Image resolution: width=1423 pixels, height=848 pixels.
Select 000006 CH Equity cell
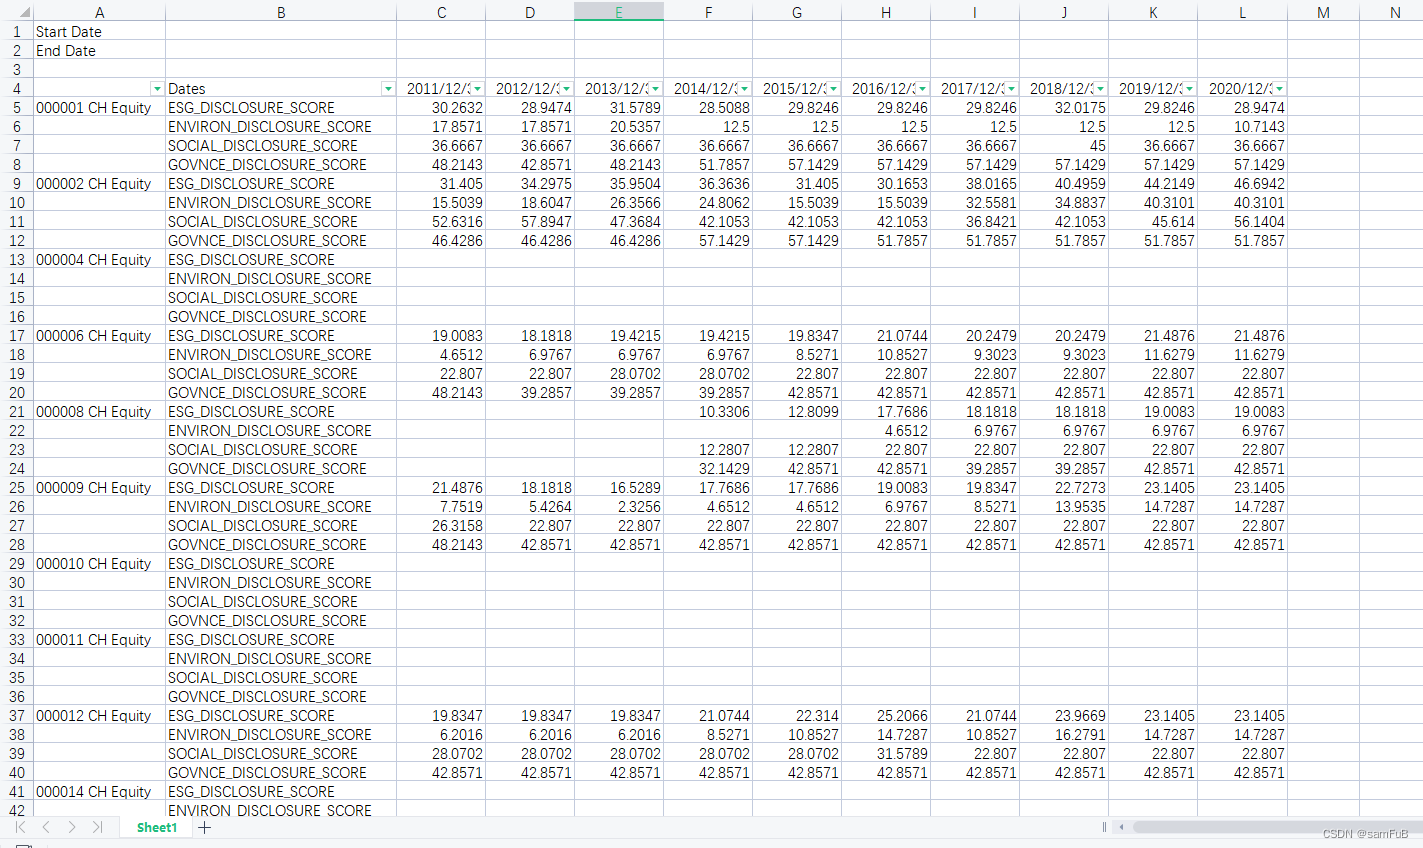tap(99, 336)
